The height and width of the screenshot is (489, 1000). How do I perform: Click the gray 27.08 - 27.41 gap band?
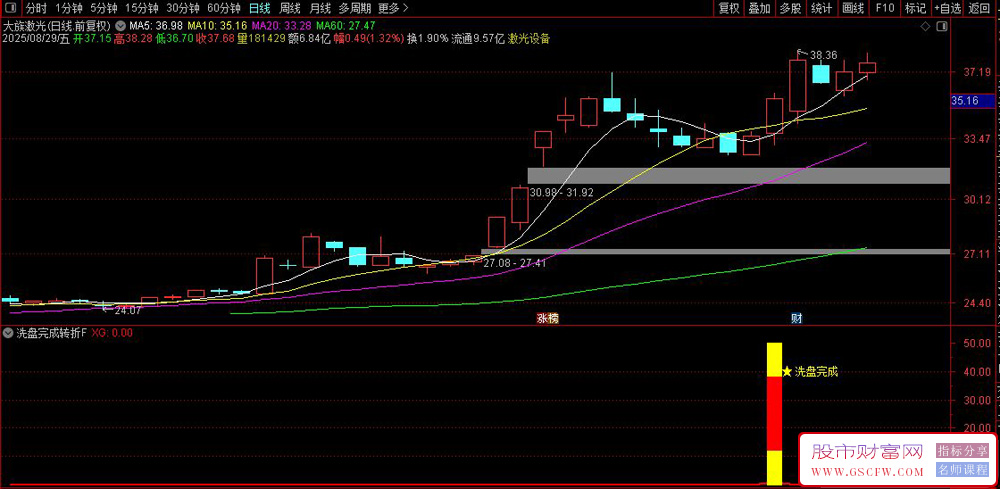click(x=715, y=252)
